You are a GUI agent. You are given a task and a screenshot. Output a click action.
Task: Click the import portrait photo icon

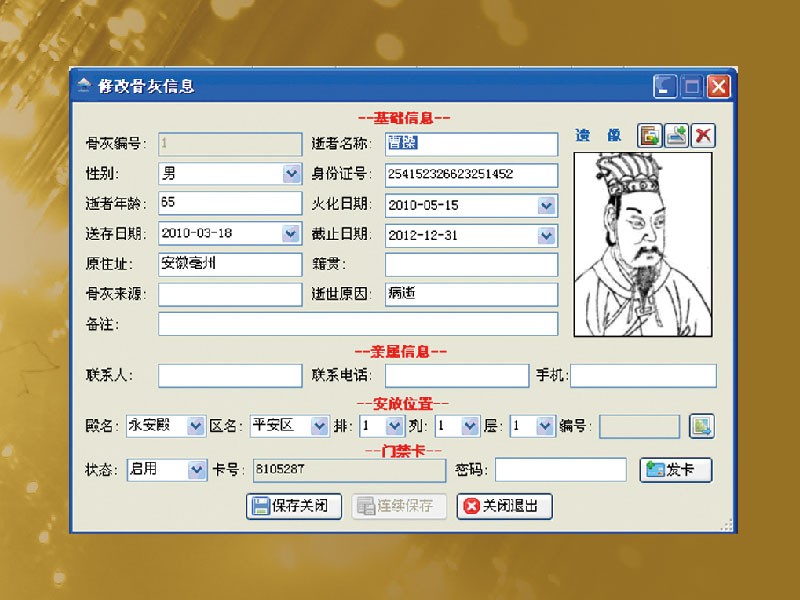(677, 136)
